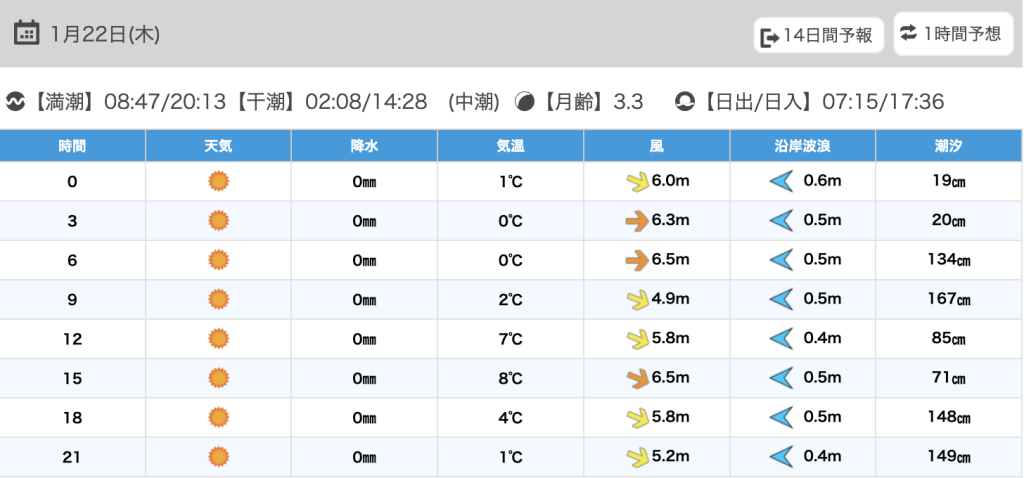This screenshot has width=1024, height=478.
Task: Select the 天気 column header
Action: click(218, 146)
